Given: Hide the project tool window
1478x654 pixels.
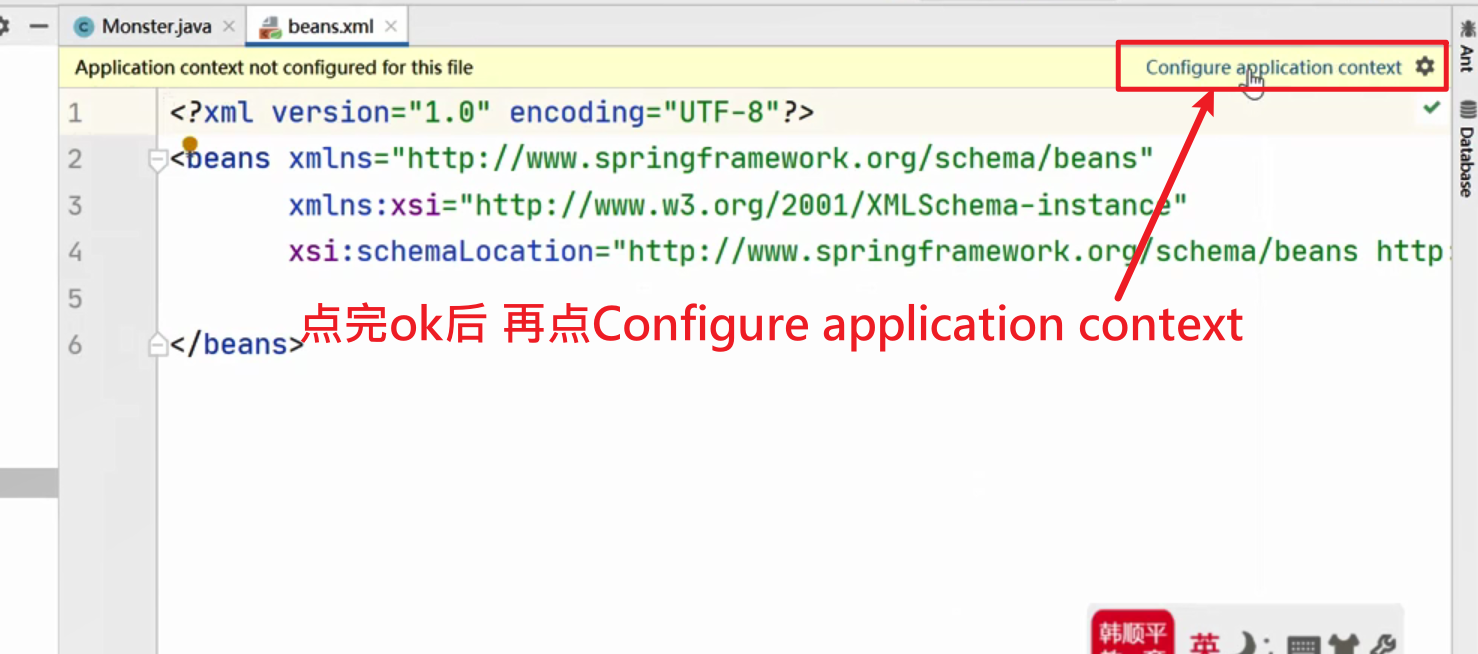Looking at the screenshot, I should 38,26.
